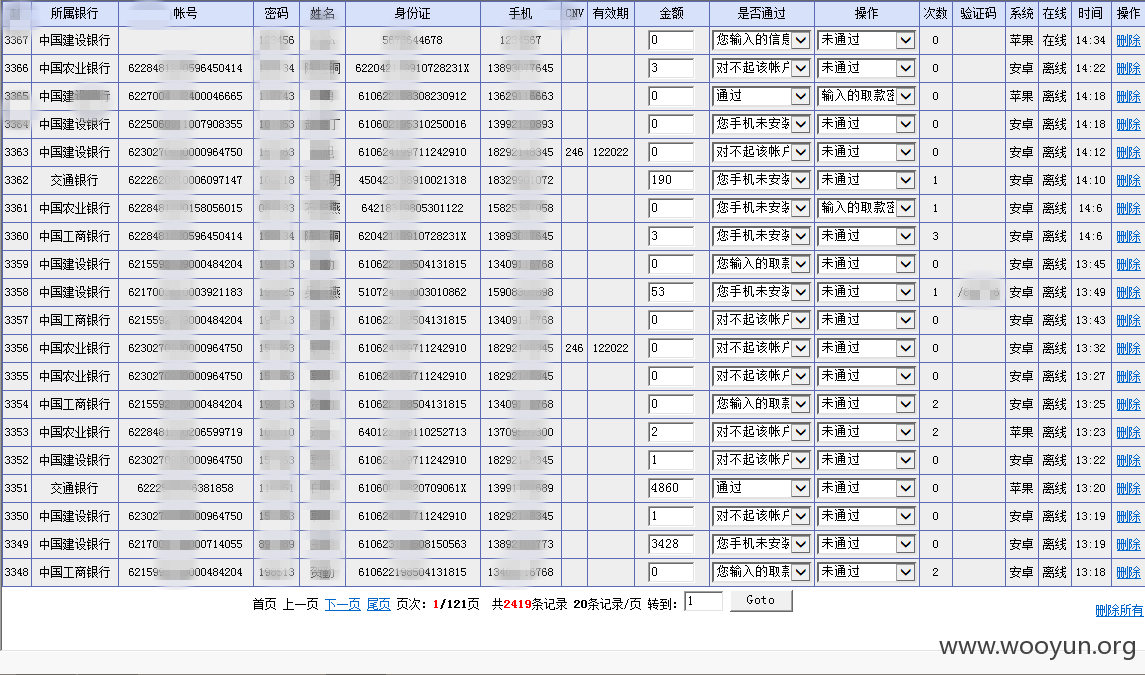This screenshot has height=675, width=1145.
Task: Click the 帐号 column header
Action: (x=185, y=13)
